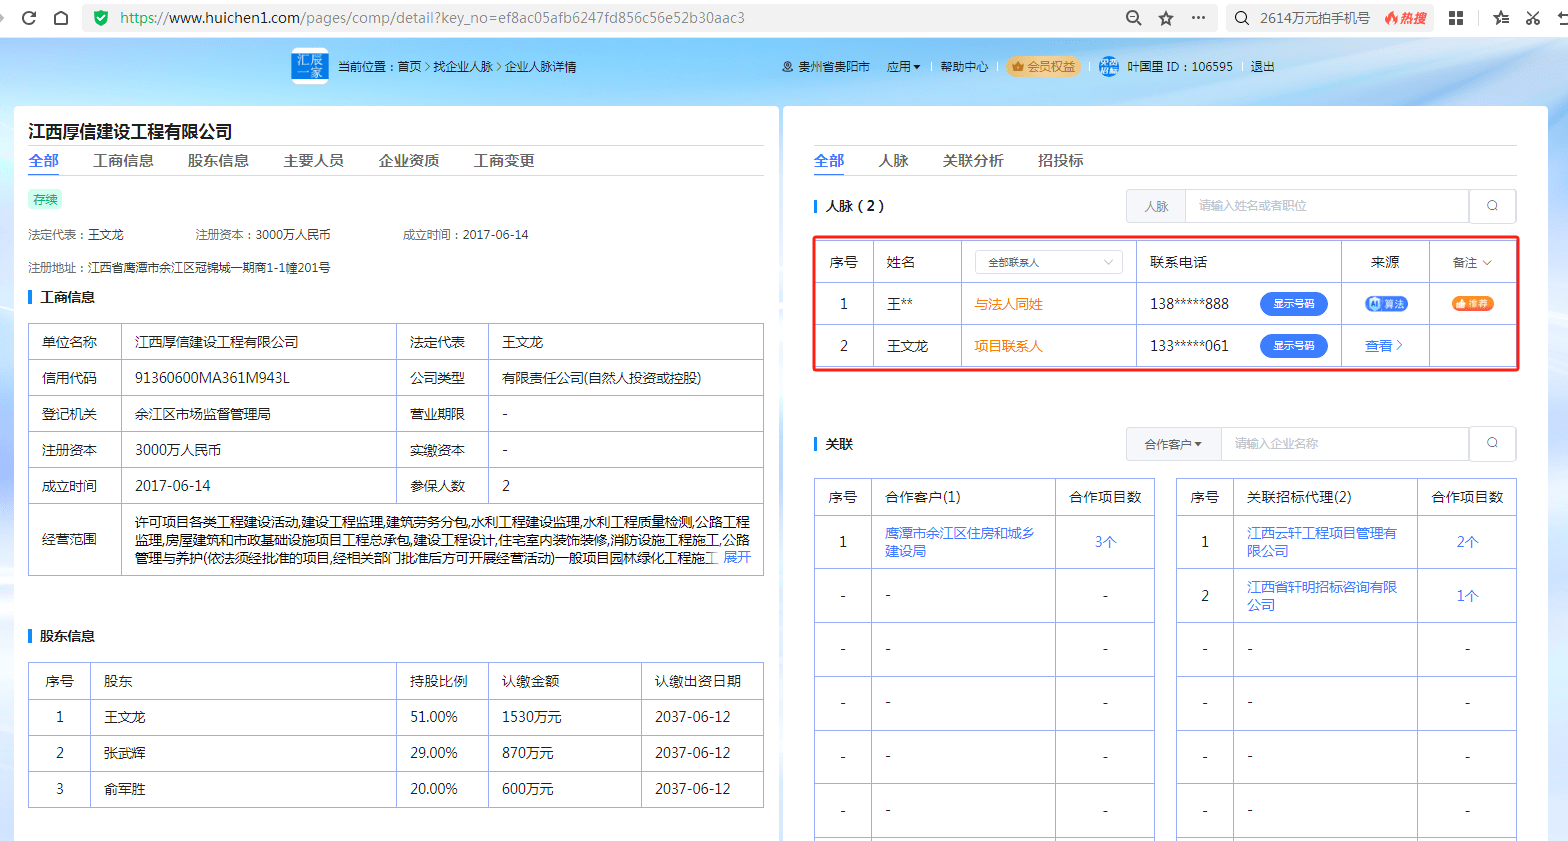Switch to 工商变更 tab
Viewport: 1568px width, 841px height.
tap(504, 161)
